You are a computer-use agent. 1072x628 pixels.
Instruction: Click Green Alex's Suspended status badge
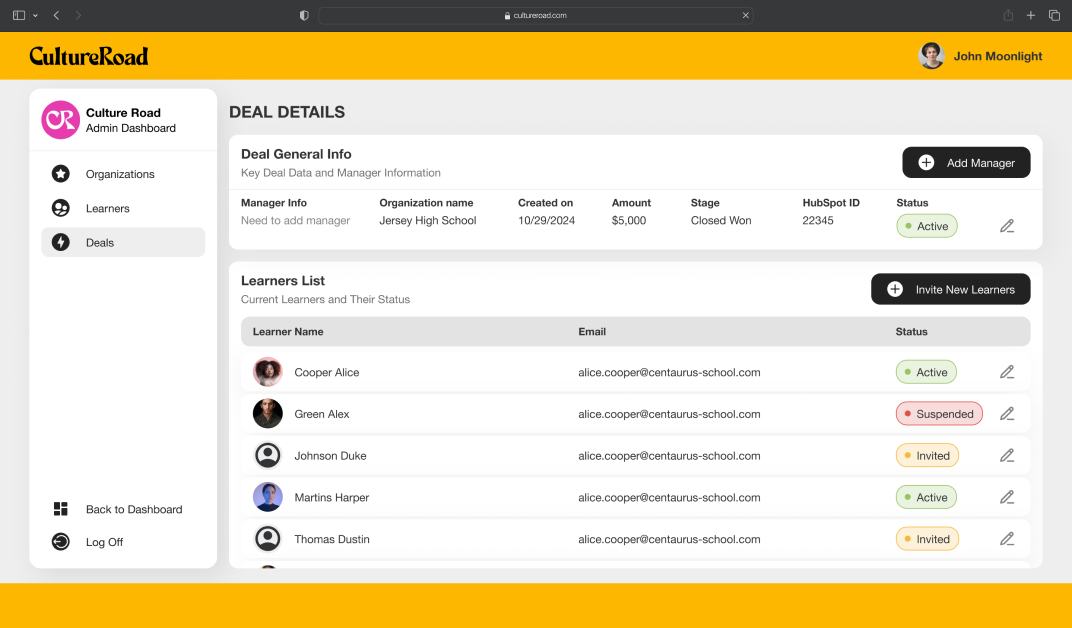(939, 413)
